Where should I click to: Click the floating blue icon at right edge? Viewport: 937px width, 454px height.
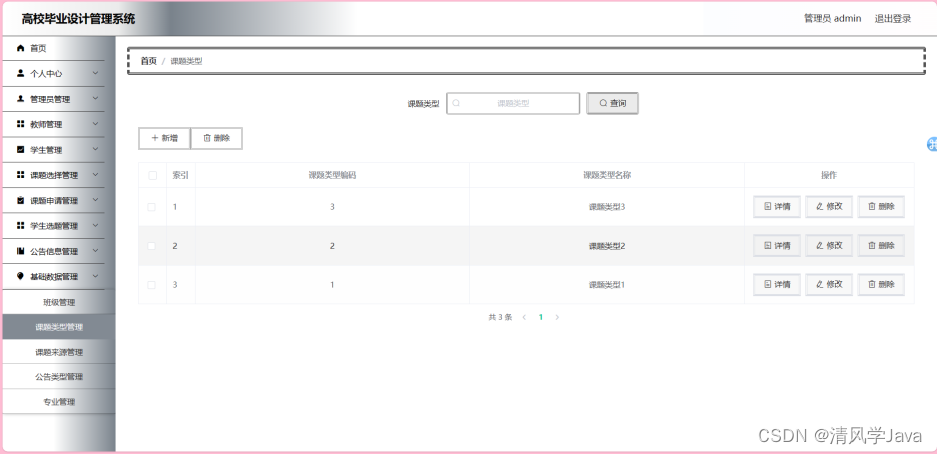pos(932,144)
